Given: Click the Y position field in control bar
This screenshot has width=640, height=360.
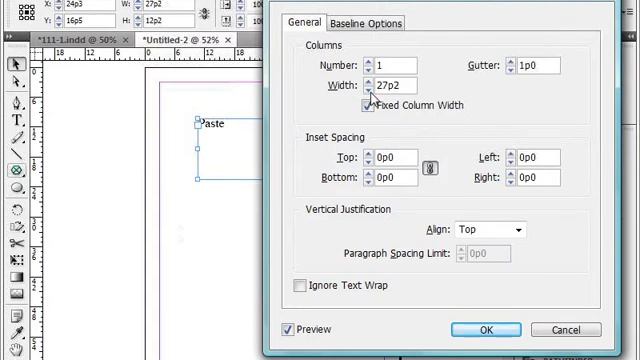Looking at the screenshot, I should (x=90, y=20).
